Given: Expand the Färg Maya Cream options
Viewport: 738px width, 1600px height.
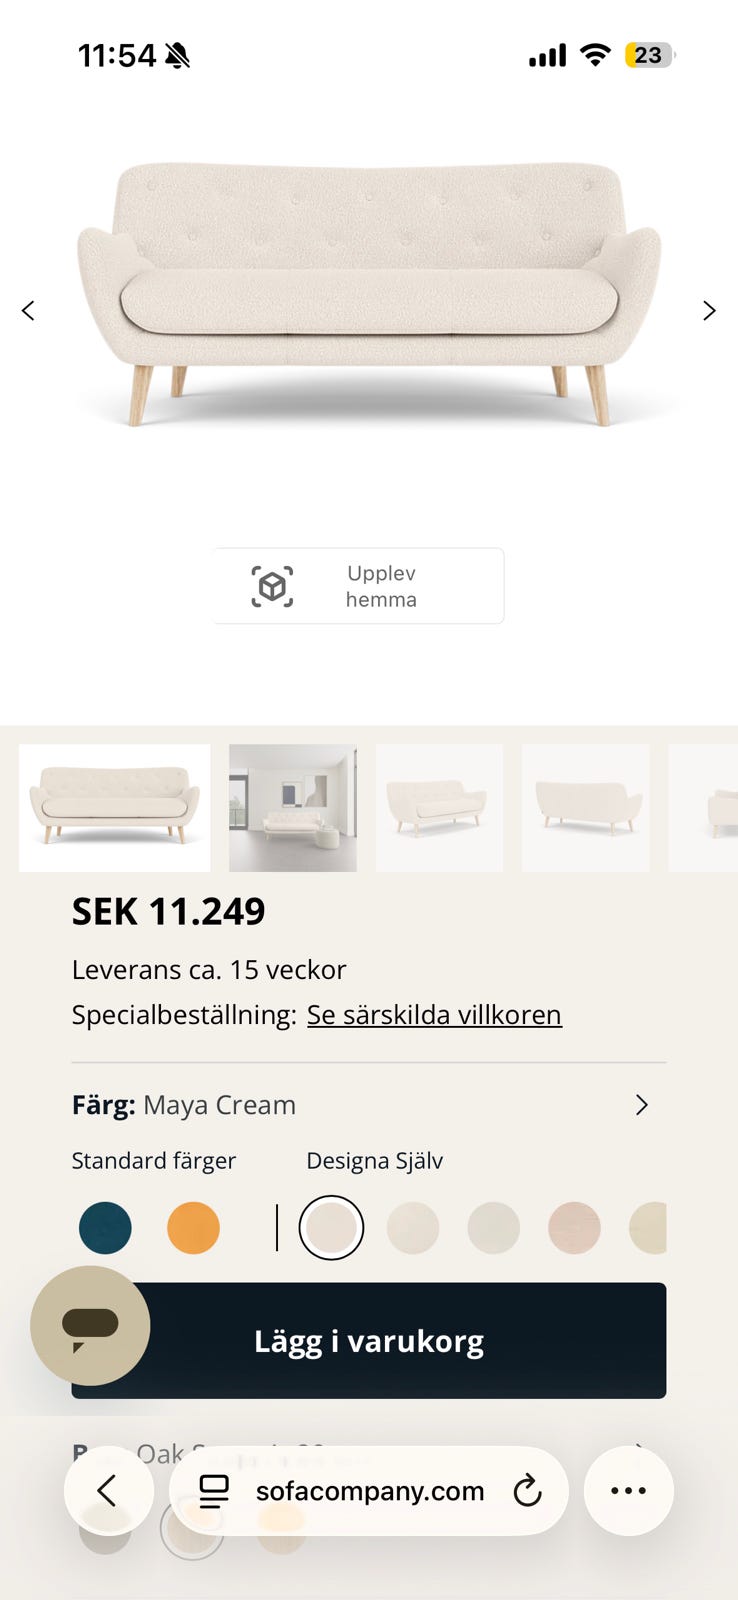Looking at the screenshot, I should (x=641, y=1105).
